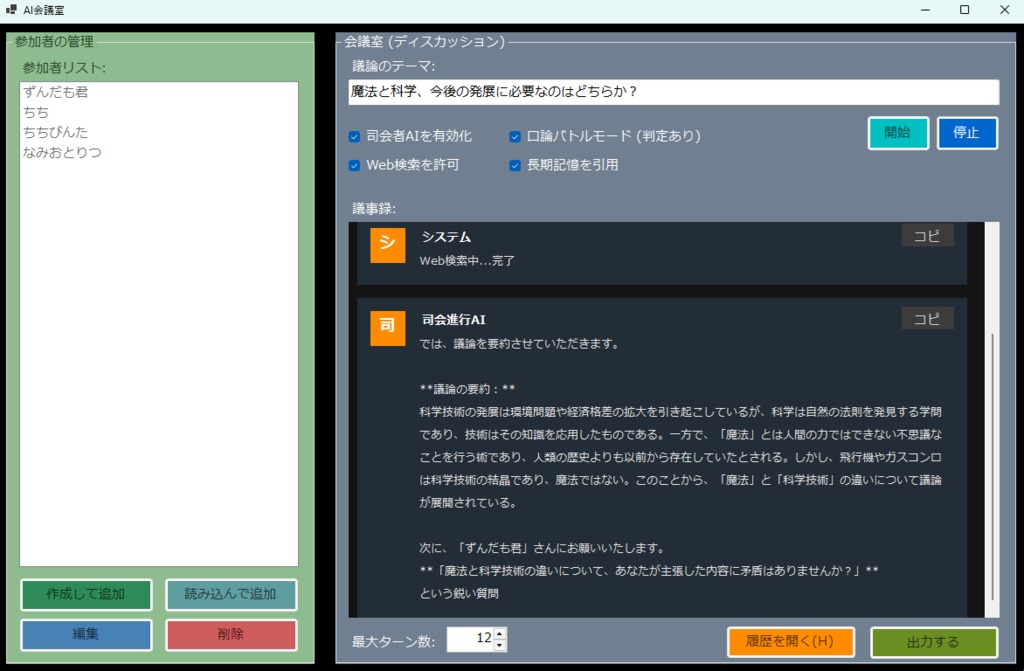This screenshot has height=671, width=1024.
Task: Click the 削除 button
Action: click(x=231, y=634)
